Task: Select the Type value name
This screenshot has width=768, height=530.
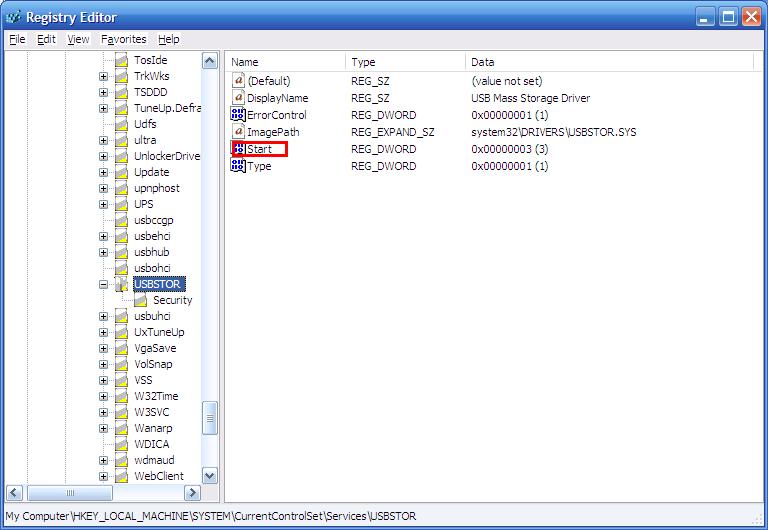Action: 259,166
